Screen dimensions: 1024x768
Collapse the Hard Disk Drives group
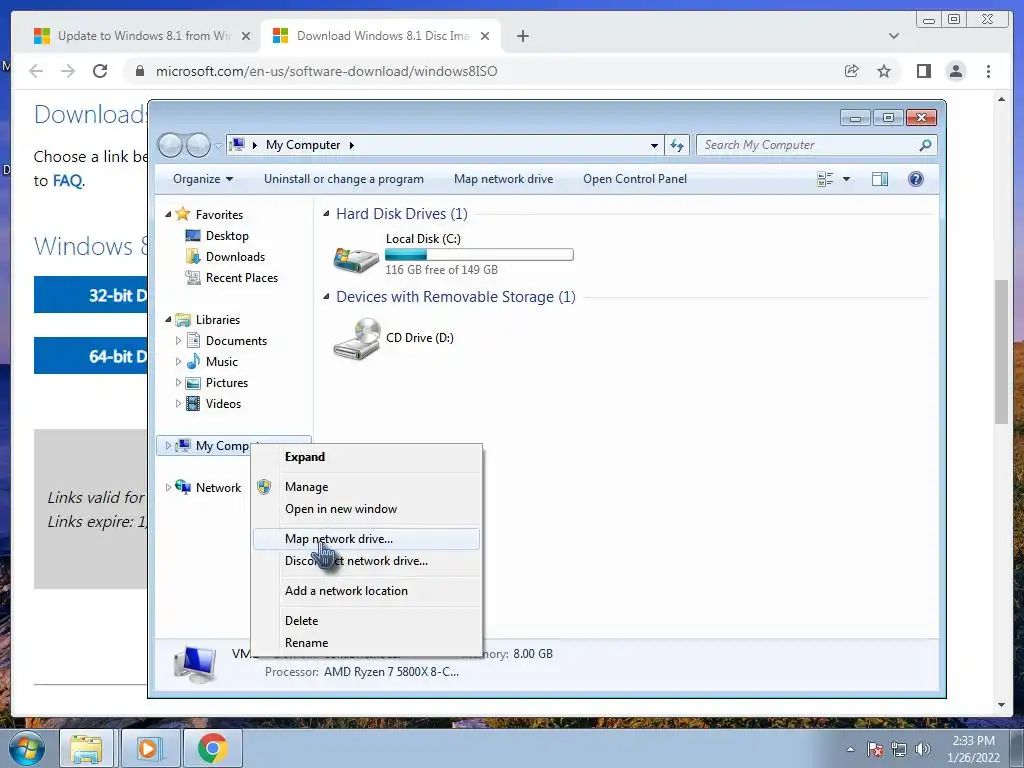[326, 214]
